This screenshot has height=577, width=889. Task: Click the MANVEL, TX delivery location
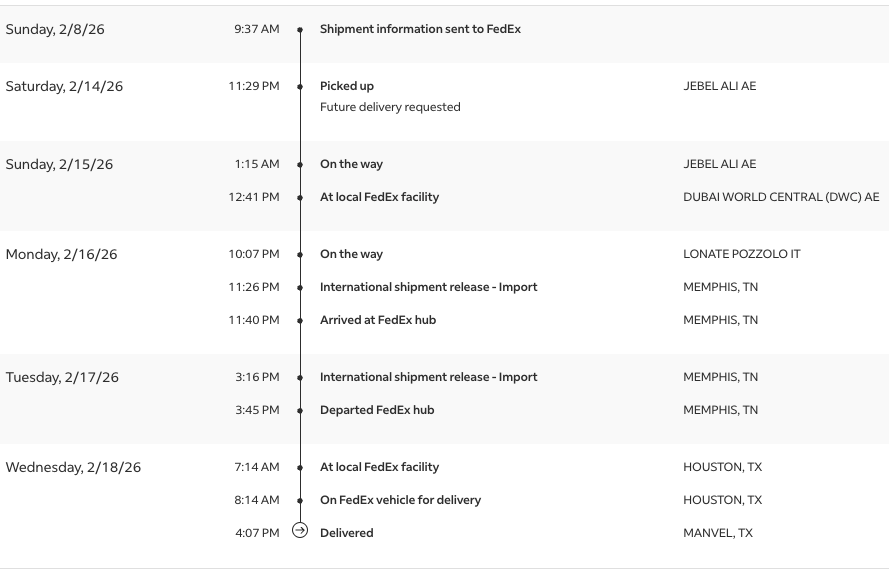pyautogui.click(x=717, y=533)
